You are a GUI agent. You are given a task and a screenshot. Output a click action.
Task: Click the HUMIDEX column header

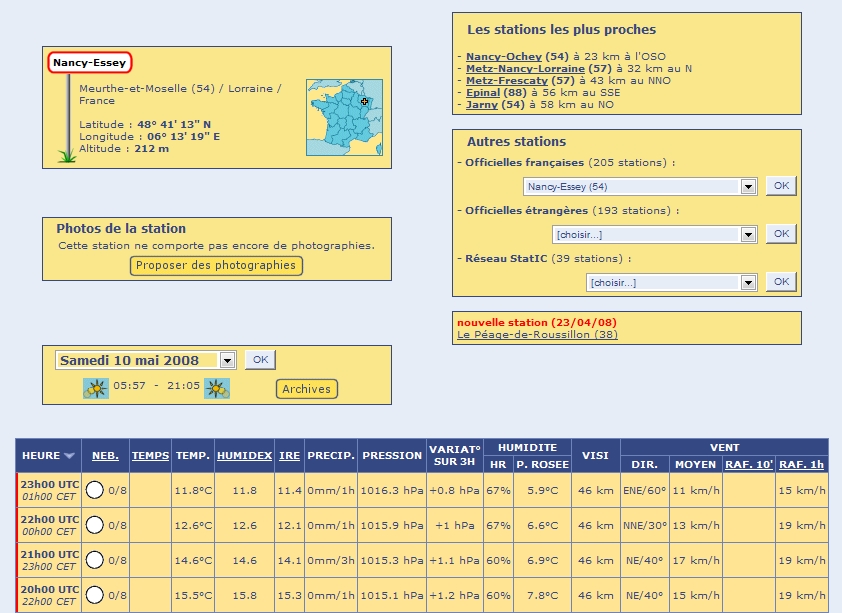coord(244,456)
